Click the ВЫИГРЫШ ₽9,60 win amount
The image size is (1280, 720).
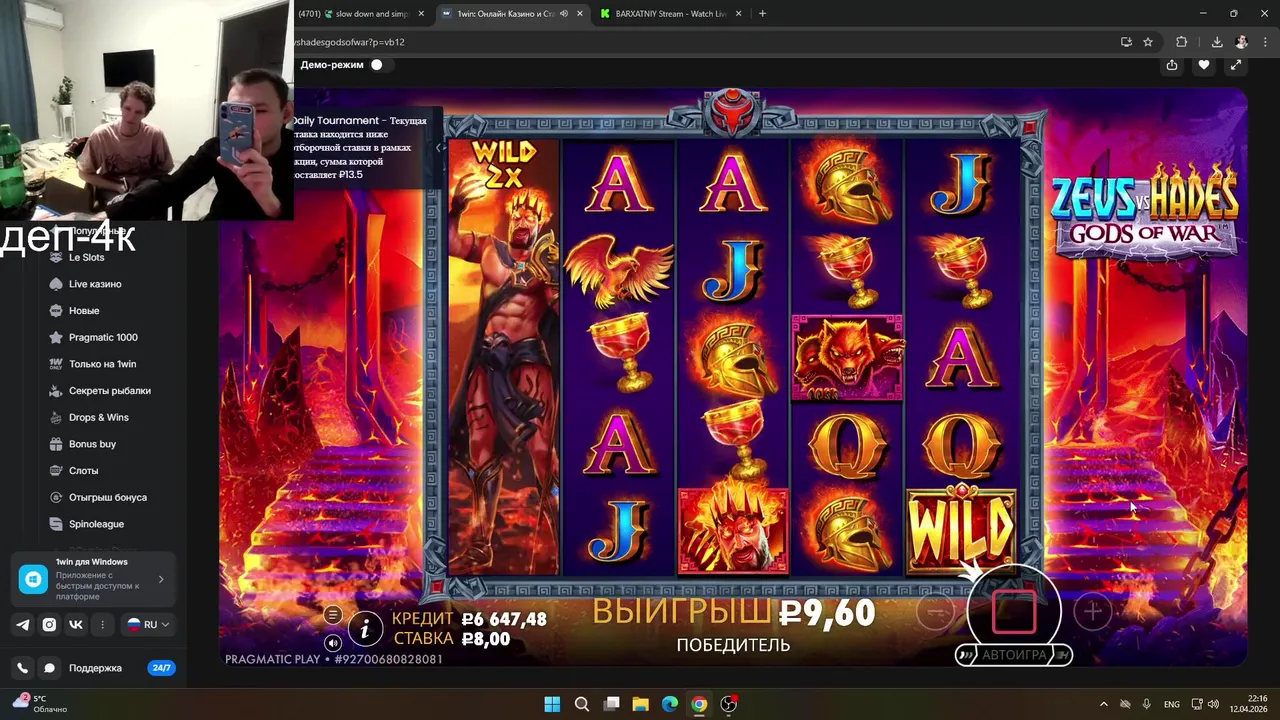[733, 612]
